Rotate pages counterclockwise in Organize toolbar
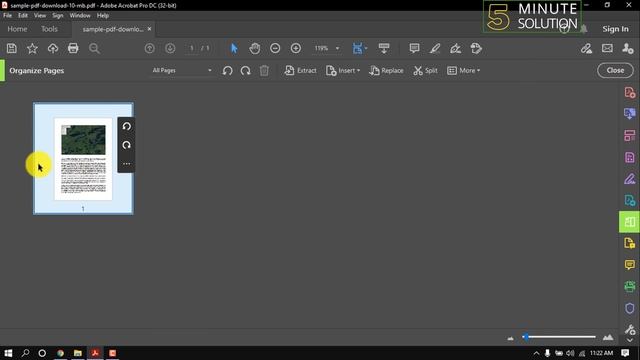The image size is (640, 360). point(227,71)
